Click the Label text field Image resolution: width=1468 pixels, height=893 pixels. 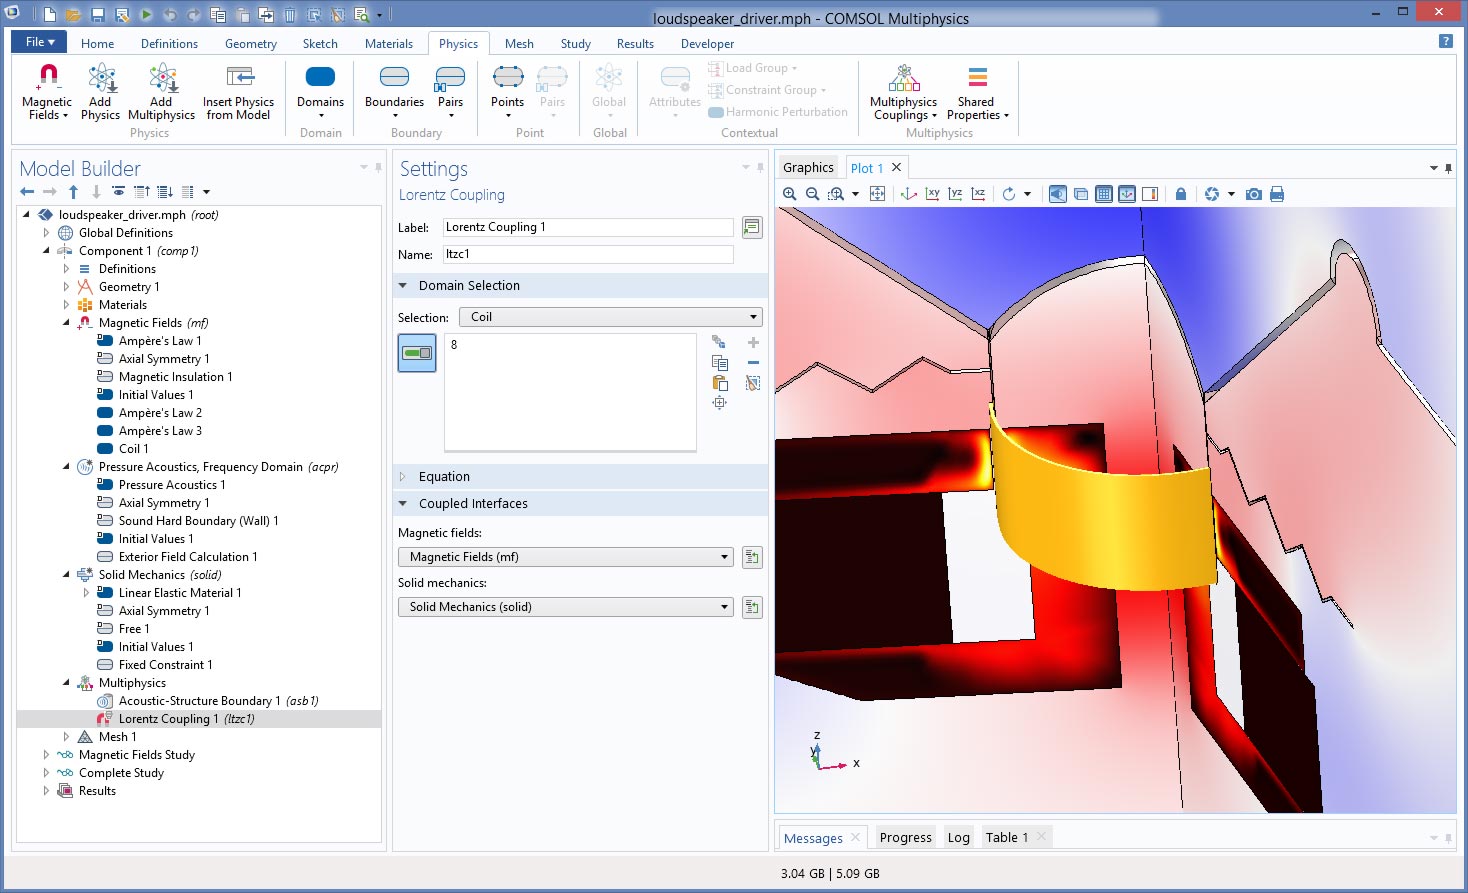pos(587,227)
